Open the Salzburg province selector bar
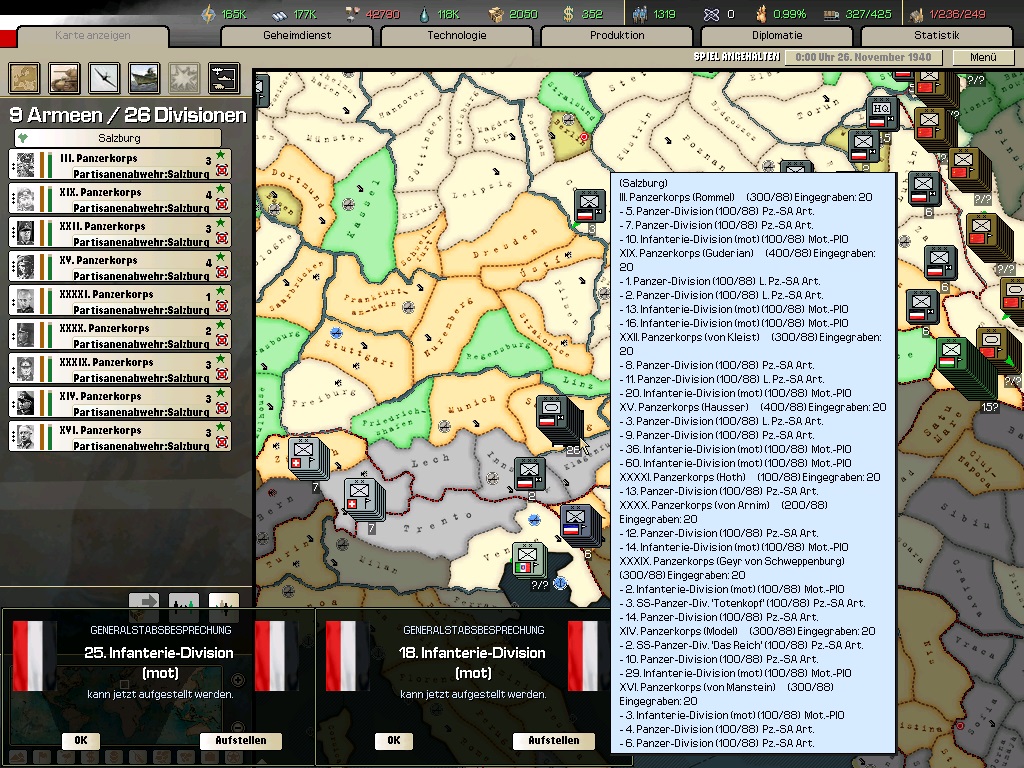 (118, 138)
